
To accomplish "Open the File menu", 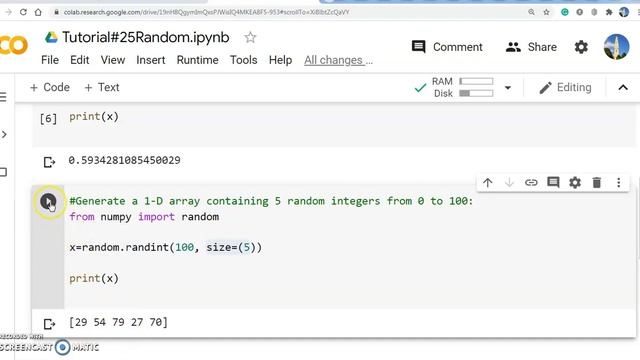I will coord(50,60).
